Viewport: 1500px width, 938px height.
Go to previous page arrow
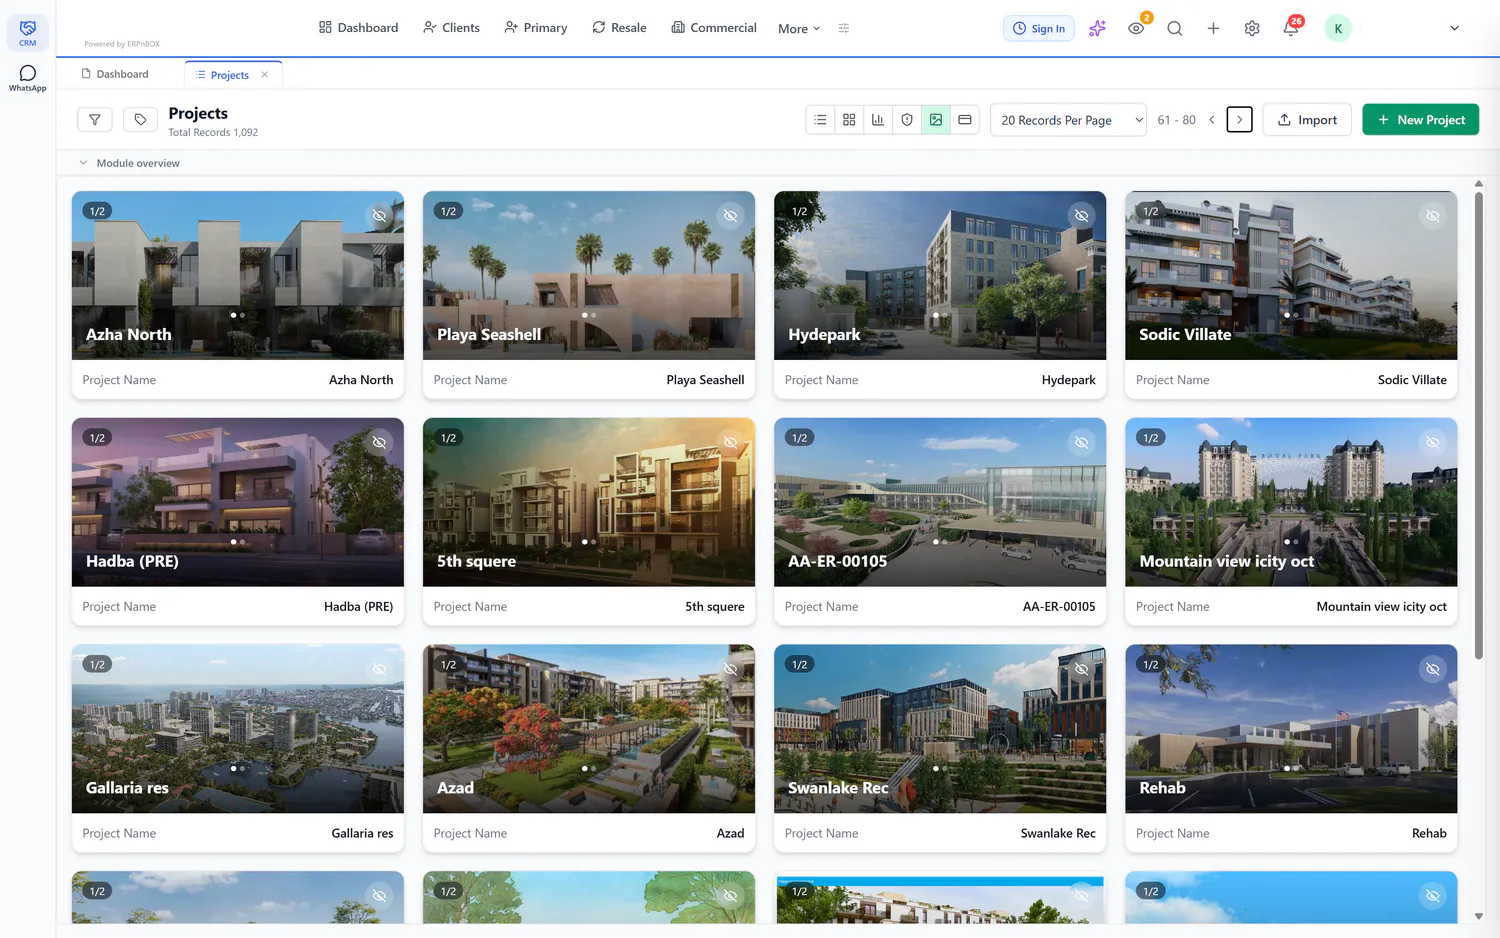pos(1212,120)
